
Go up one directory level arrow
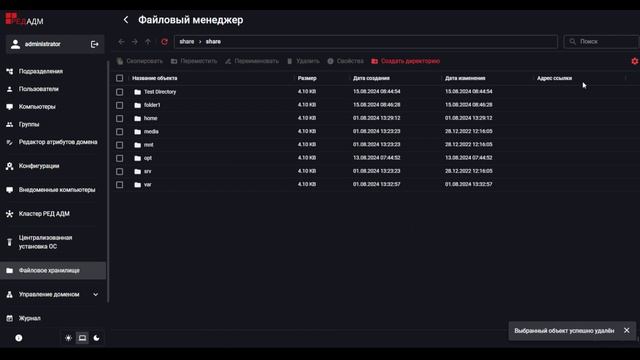tap(148, 42)
